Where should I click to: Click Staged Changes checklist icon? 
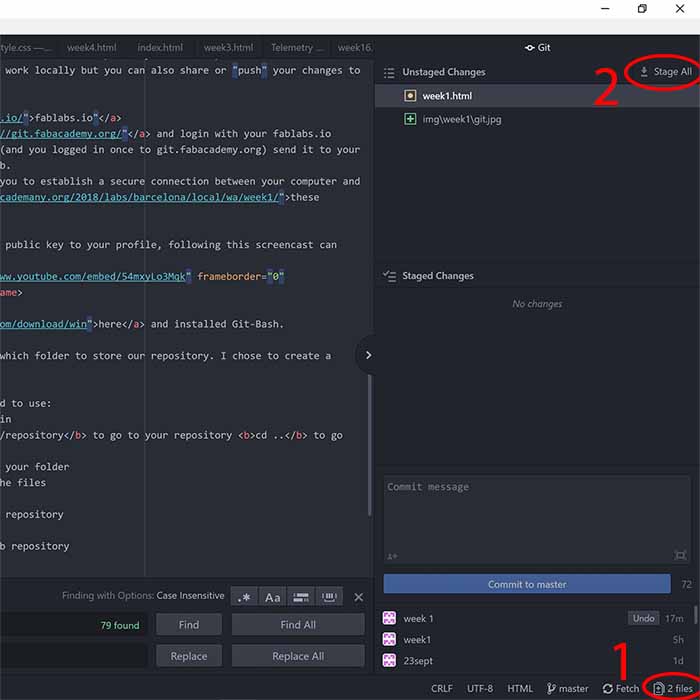click(389, 276)
